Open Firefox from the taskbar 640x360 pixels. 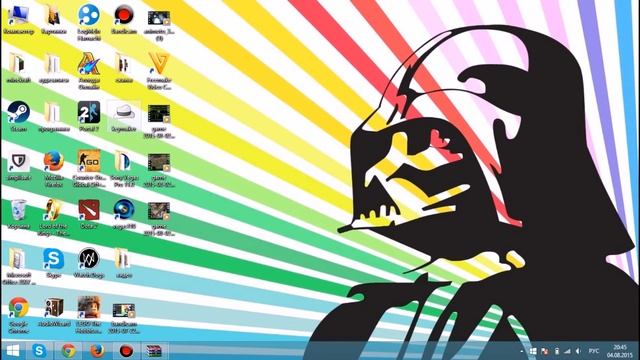97,351
